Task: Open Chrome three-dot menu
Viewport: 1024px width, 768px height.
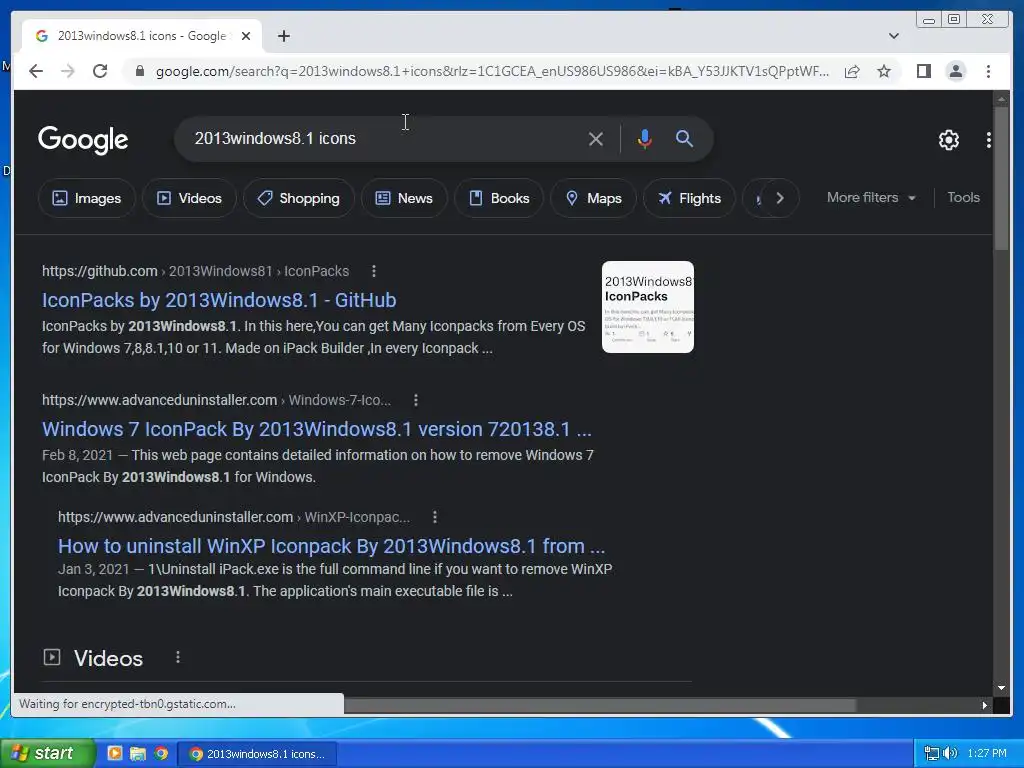Action: (x=988, y=71)
